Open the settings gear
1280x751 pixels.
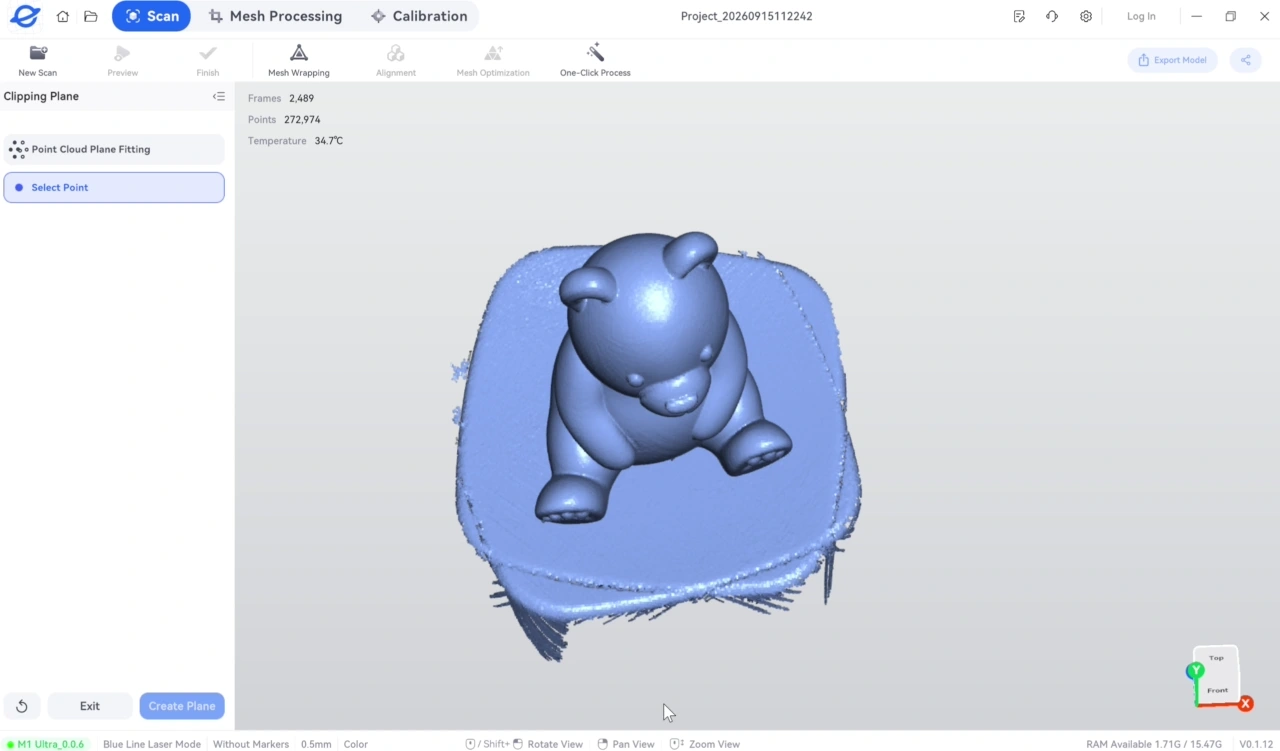click(1086, 16)
